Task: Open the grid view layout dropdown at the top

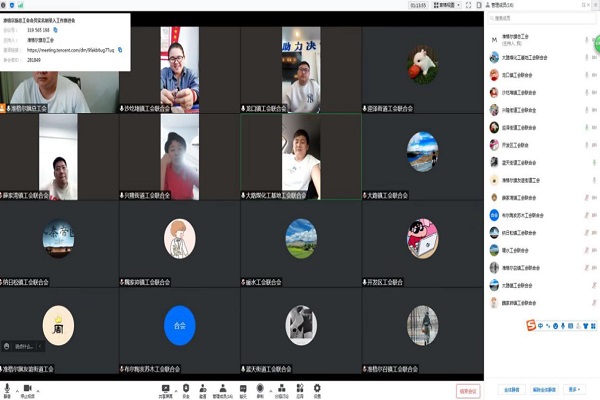Action: [446, 5]
